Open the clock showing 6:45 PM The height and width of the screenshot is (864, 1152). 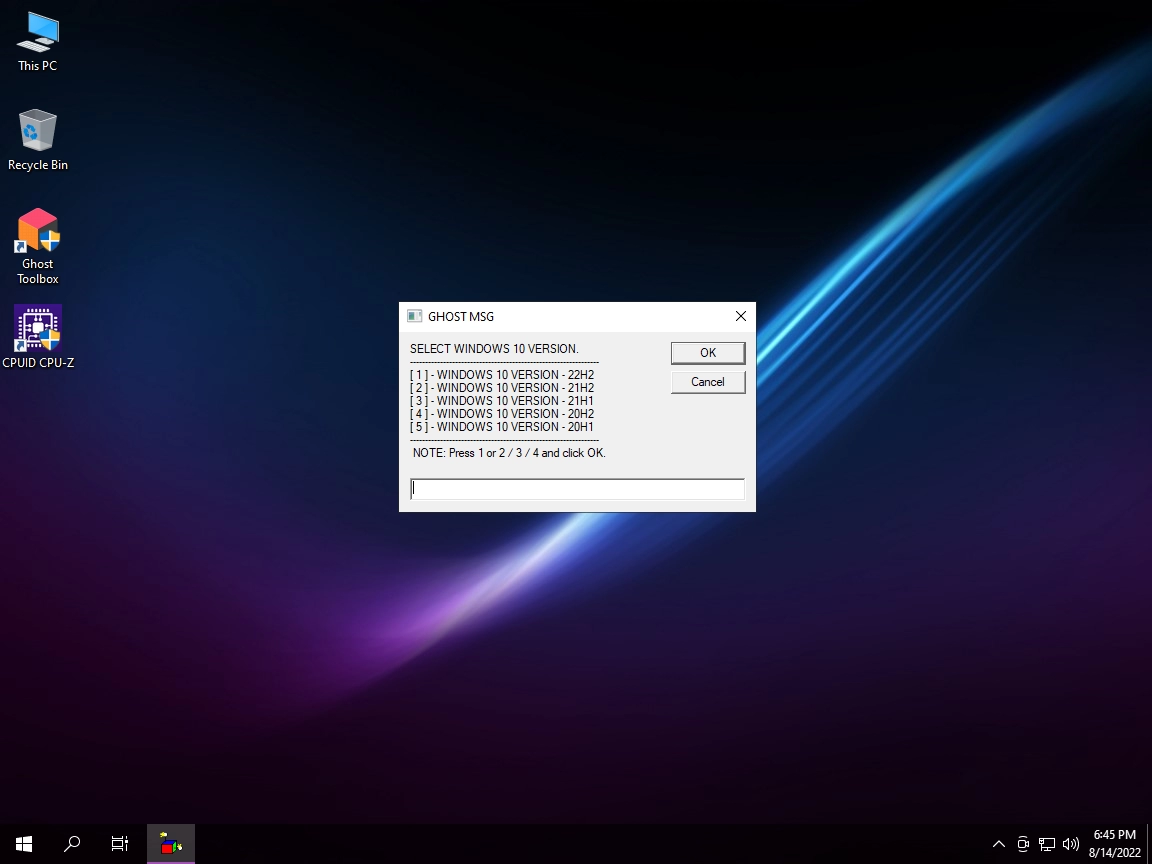(1115, 843)
